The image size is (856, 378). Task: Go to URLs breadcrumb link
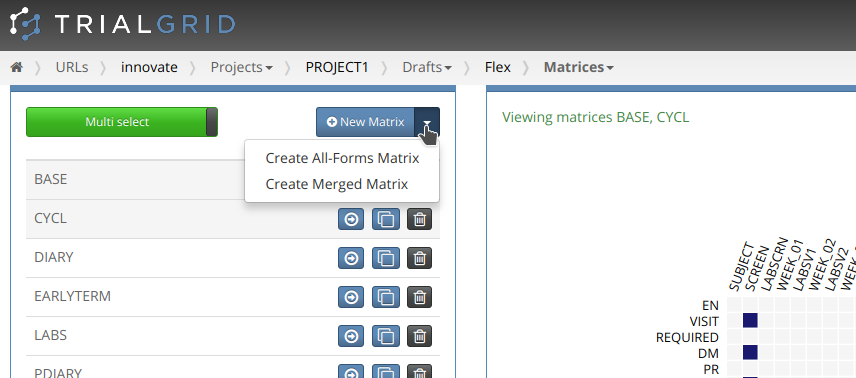(72, 67)
